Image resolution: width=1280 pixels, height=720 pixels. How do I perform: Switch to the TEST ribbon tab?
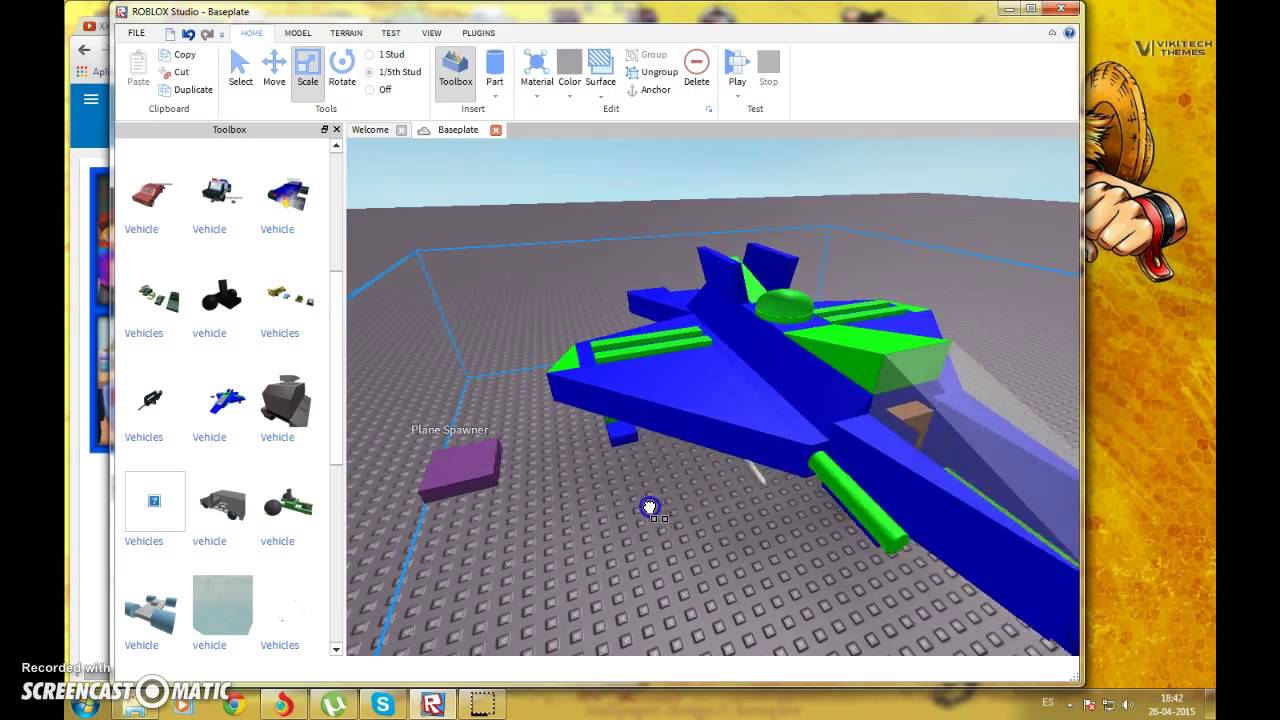click(x=391, y=33)
